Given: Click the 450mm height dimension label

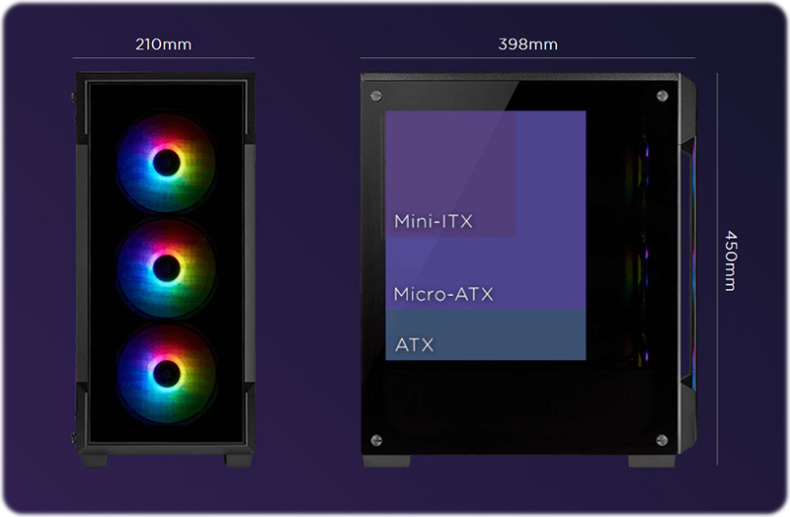Looking at the screenshot, I should click(x=731, y=261).
